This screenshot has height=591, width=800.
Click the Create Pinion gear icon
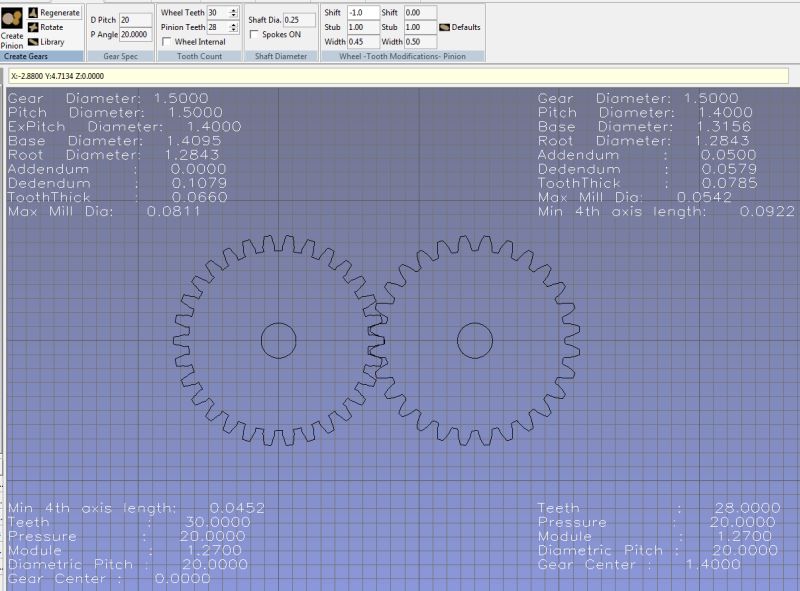pyautogui.click(x=12, y=19)
